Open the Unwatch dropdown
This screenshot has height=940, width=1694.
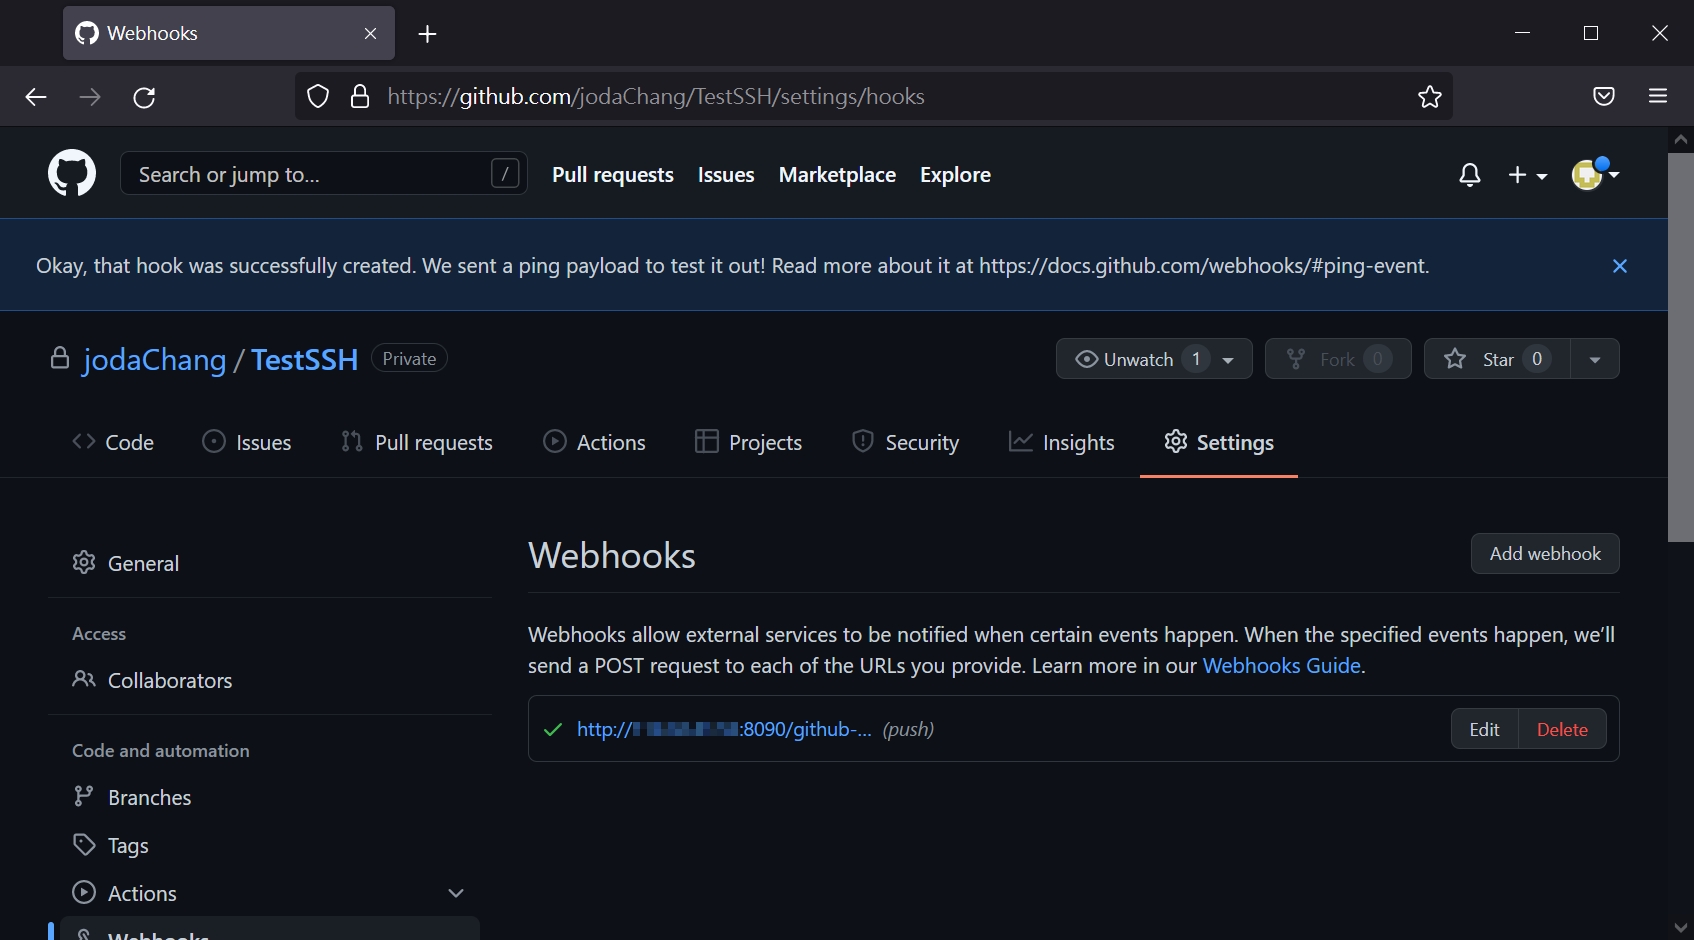click(1154, 359)
